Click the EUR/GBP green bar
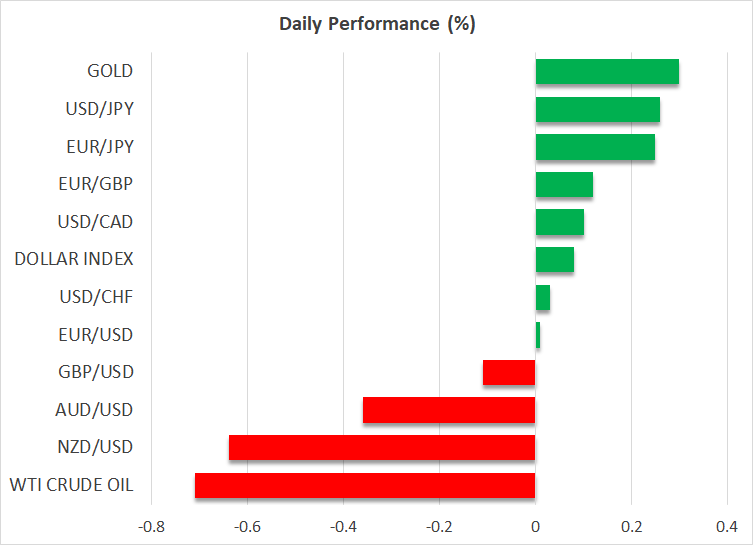The width and height of the screenshot is (753, 545). click(564, 185)
